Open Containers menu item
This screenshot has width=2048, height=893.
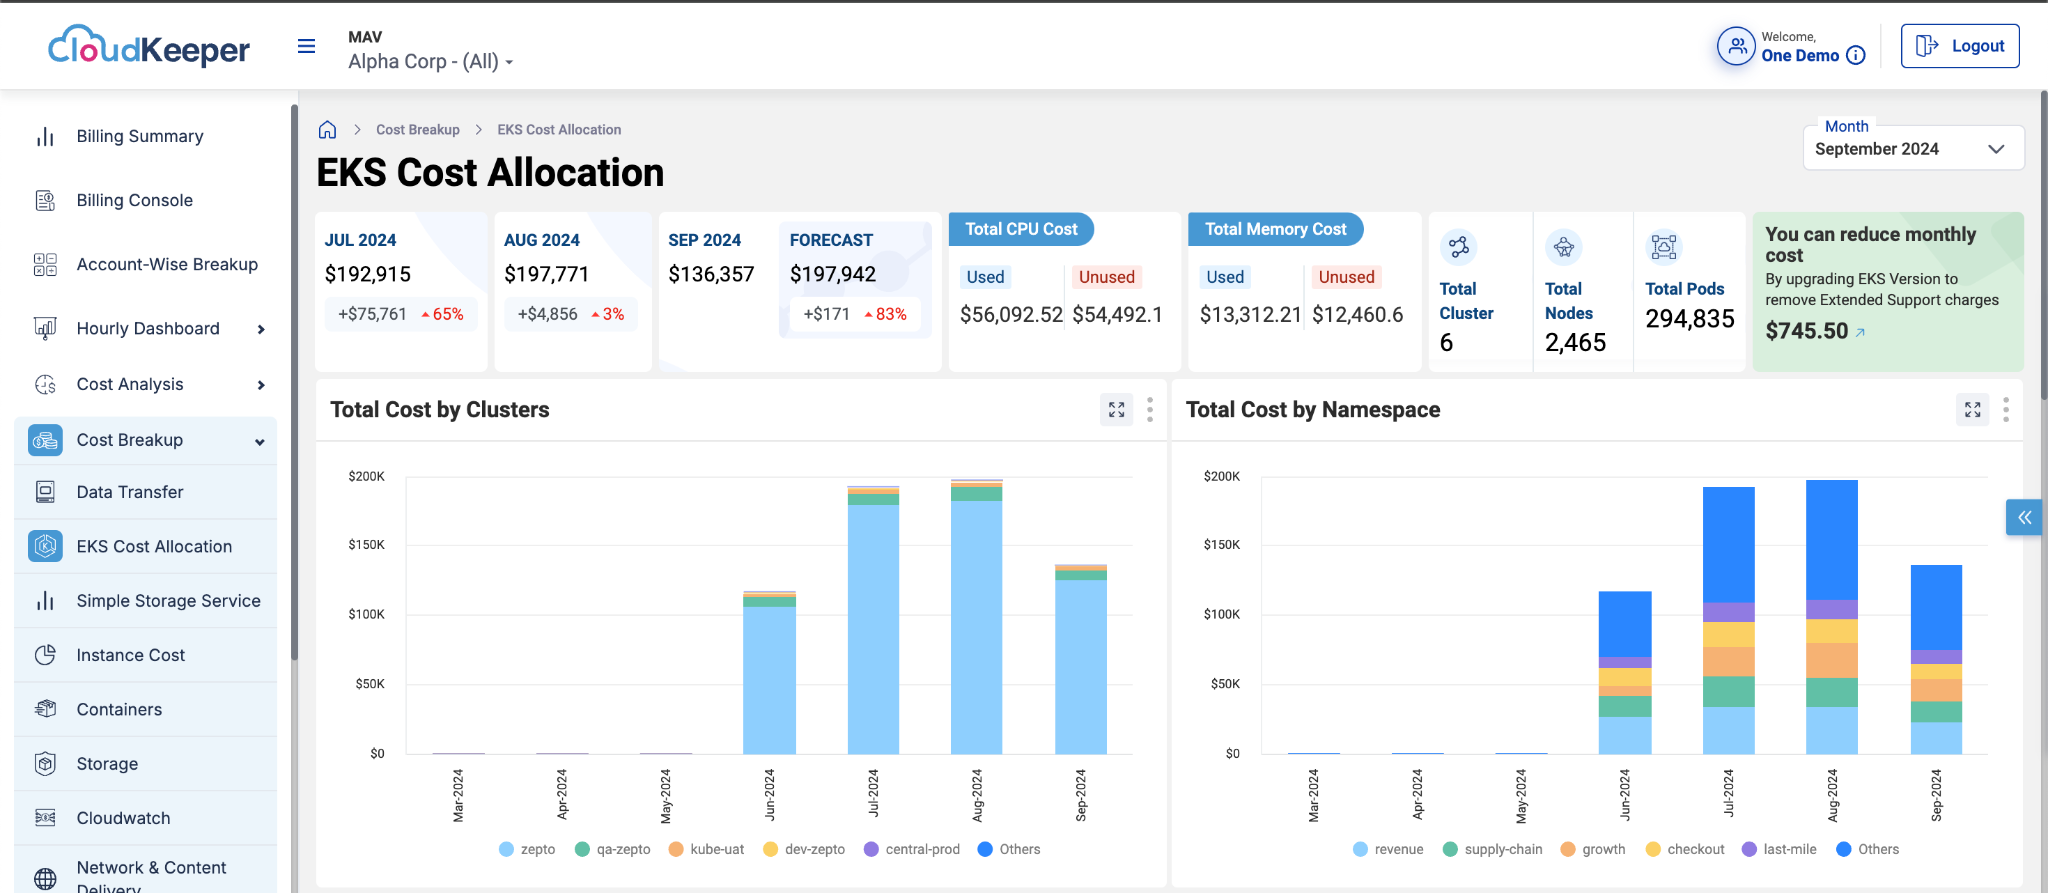click(x=146, y=709)
